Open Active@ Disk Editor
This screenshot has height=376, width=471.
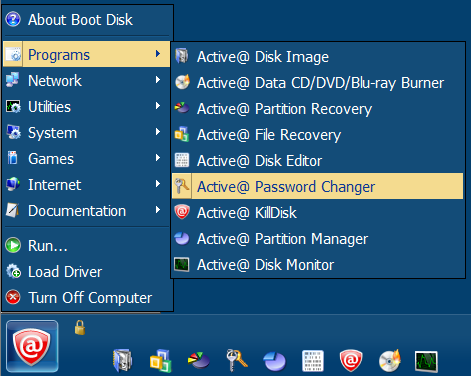318,160
